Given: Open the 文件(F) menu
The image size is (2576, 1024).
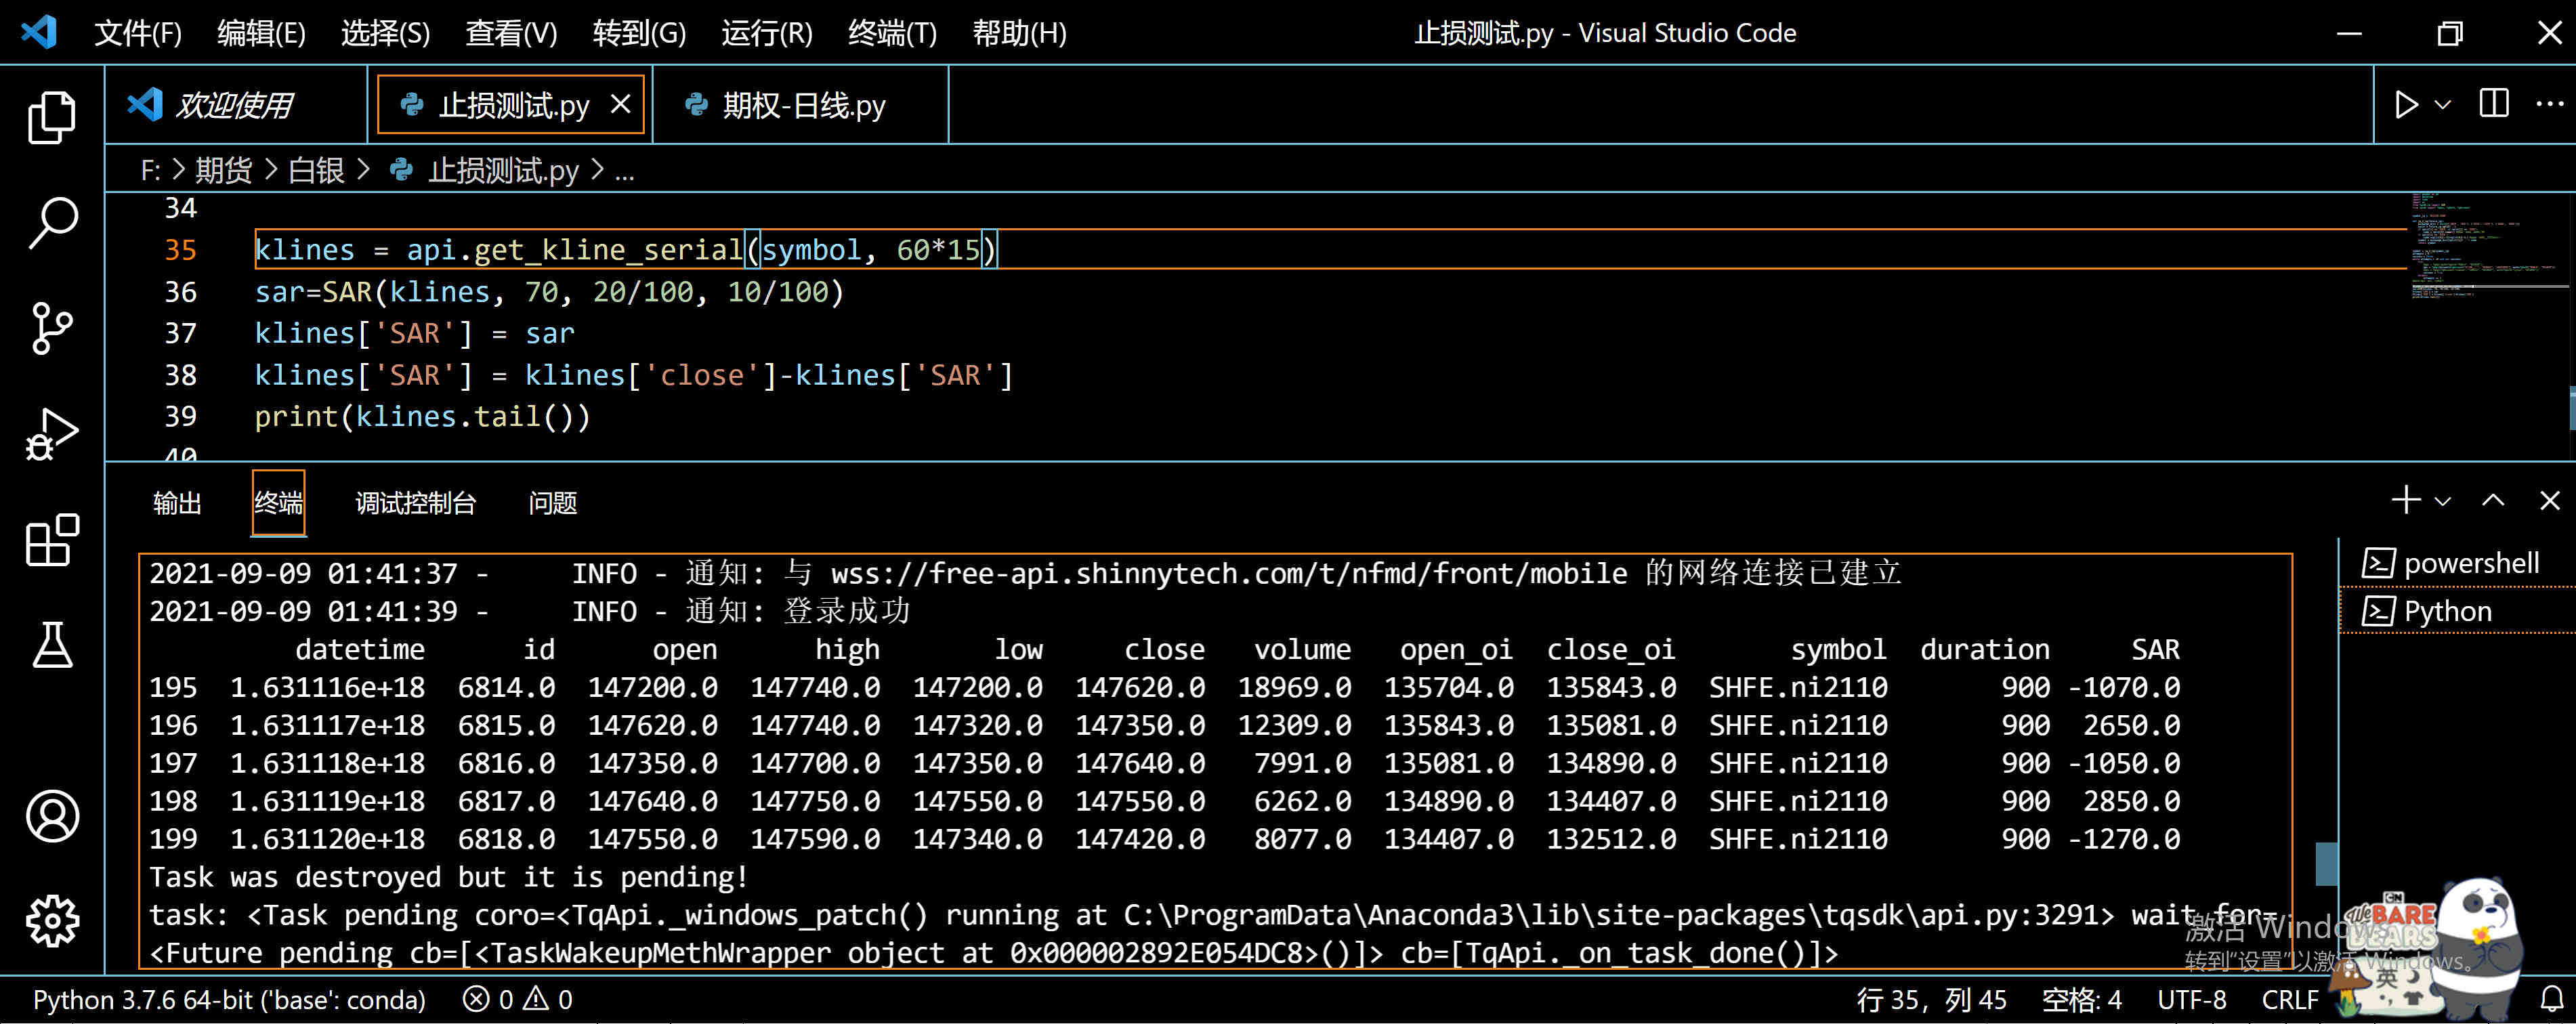Looking at the screenshot, I should point(138,33).
